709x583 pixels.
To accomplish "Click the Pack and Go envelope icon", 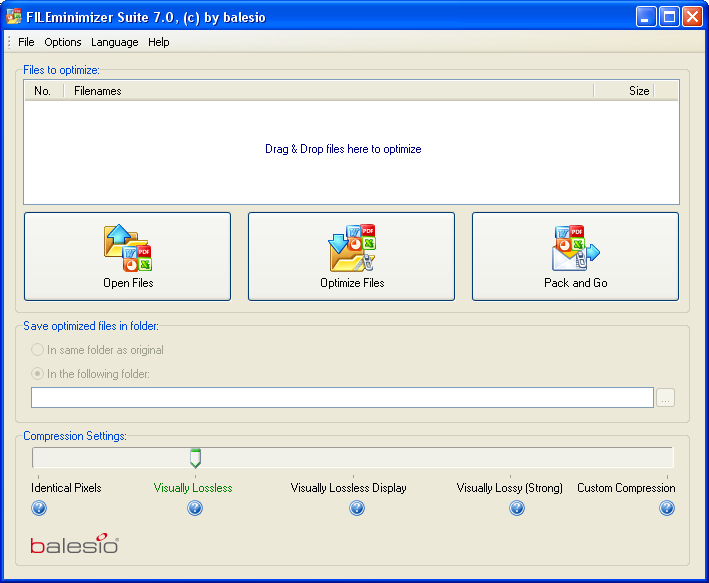I will point(576,248).
